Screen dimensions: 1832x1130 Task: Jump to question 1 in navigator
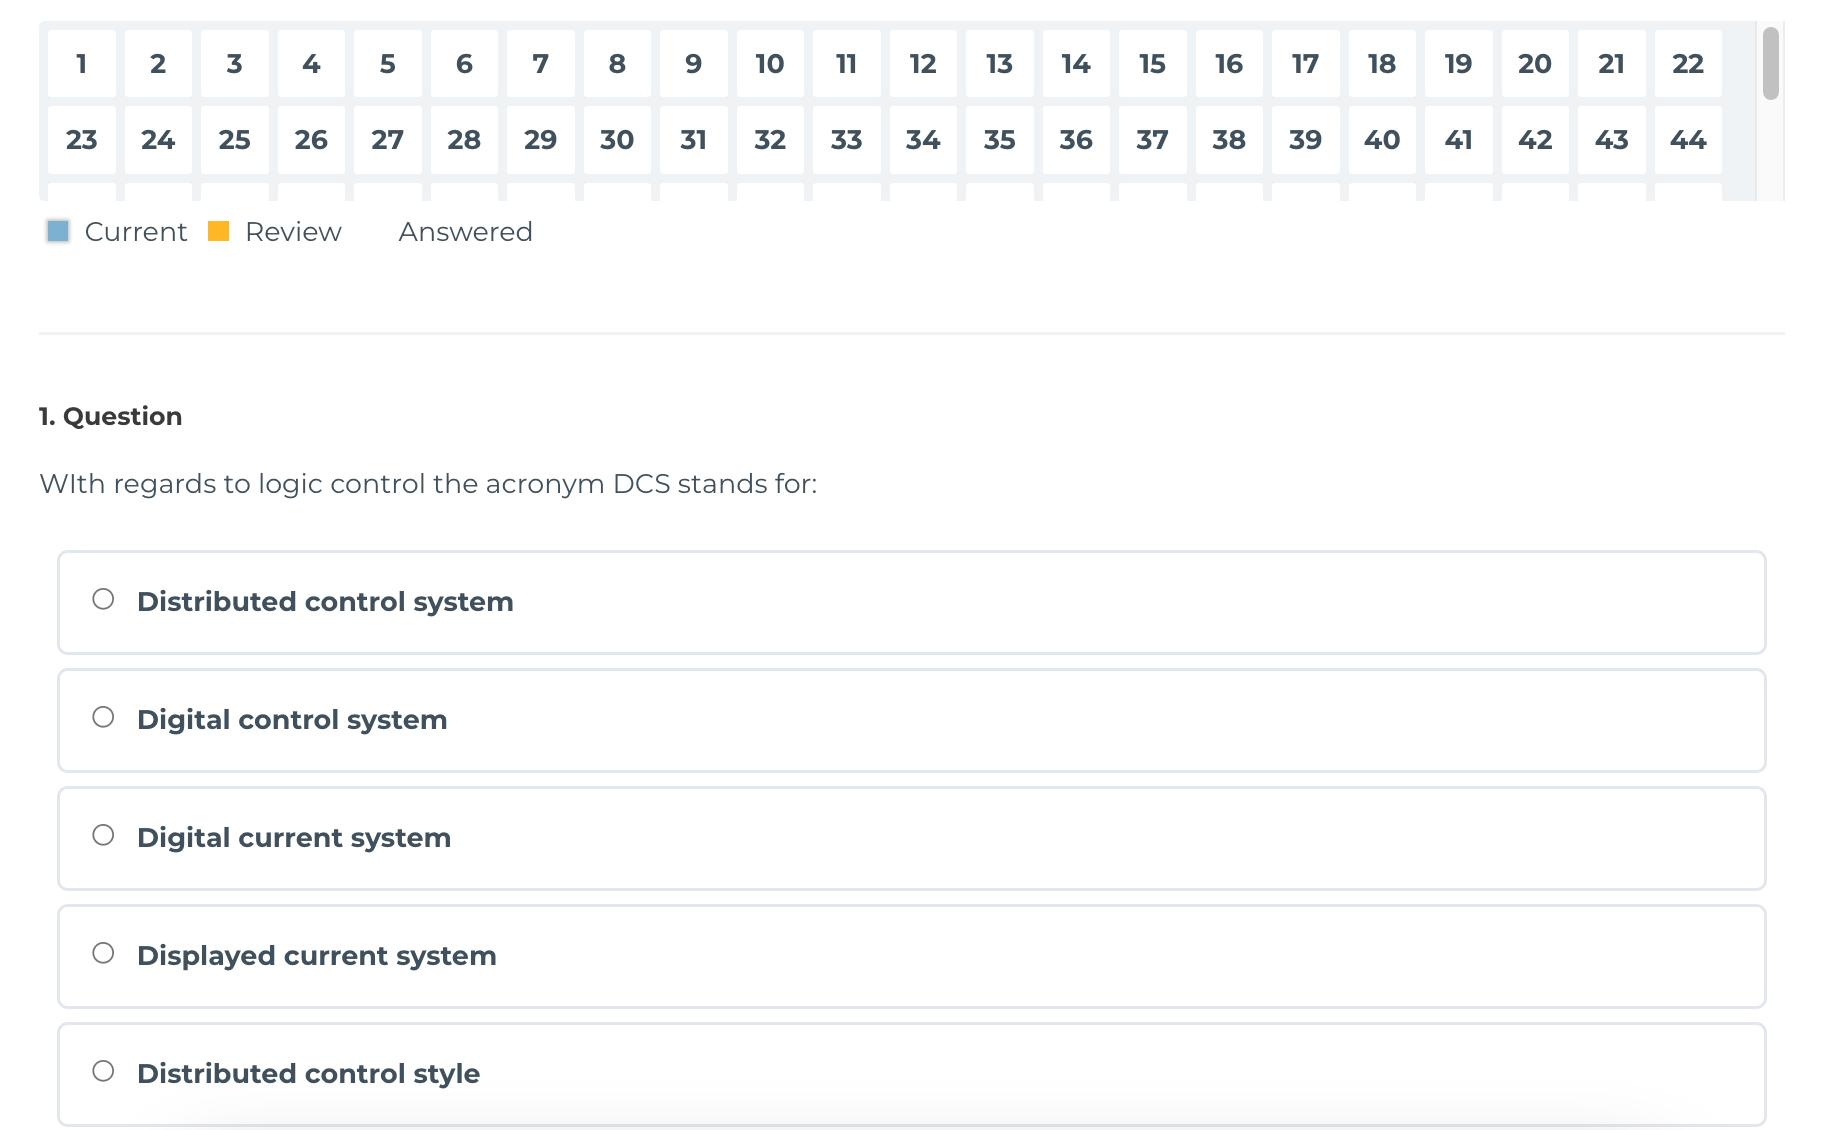[82, 64]
